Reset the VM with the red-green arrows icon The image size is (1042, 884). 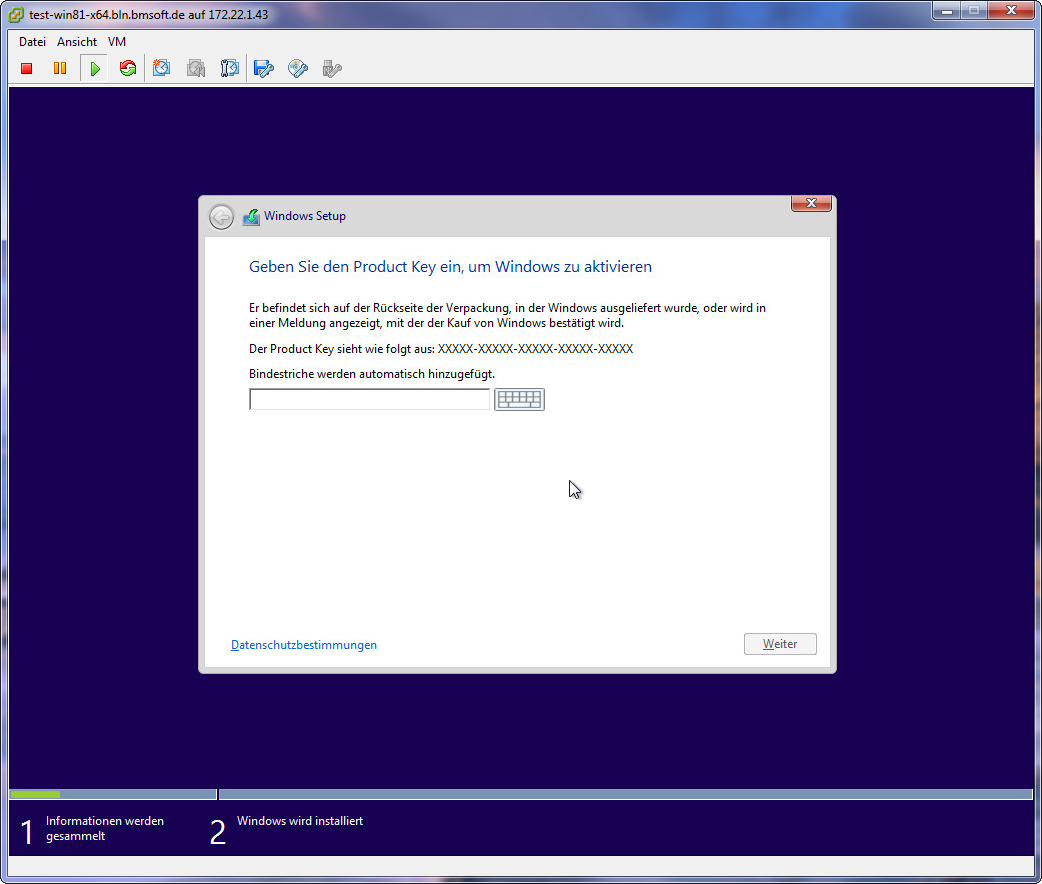coord(128,68)
